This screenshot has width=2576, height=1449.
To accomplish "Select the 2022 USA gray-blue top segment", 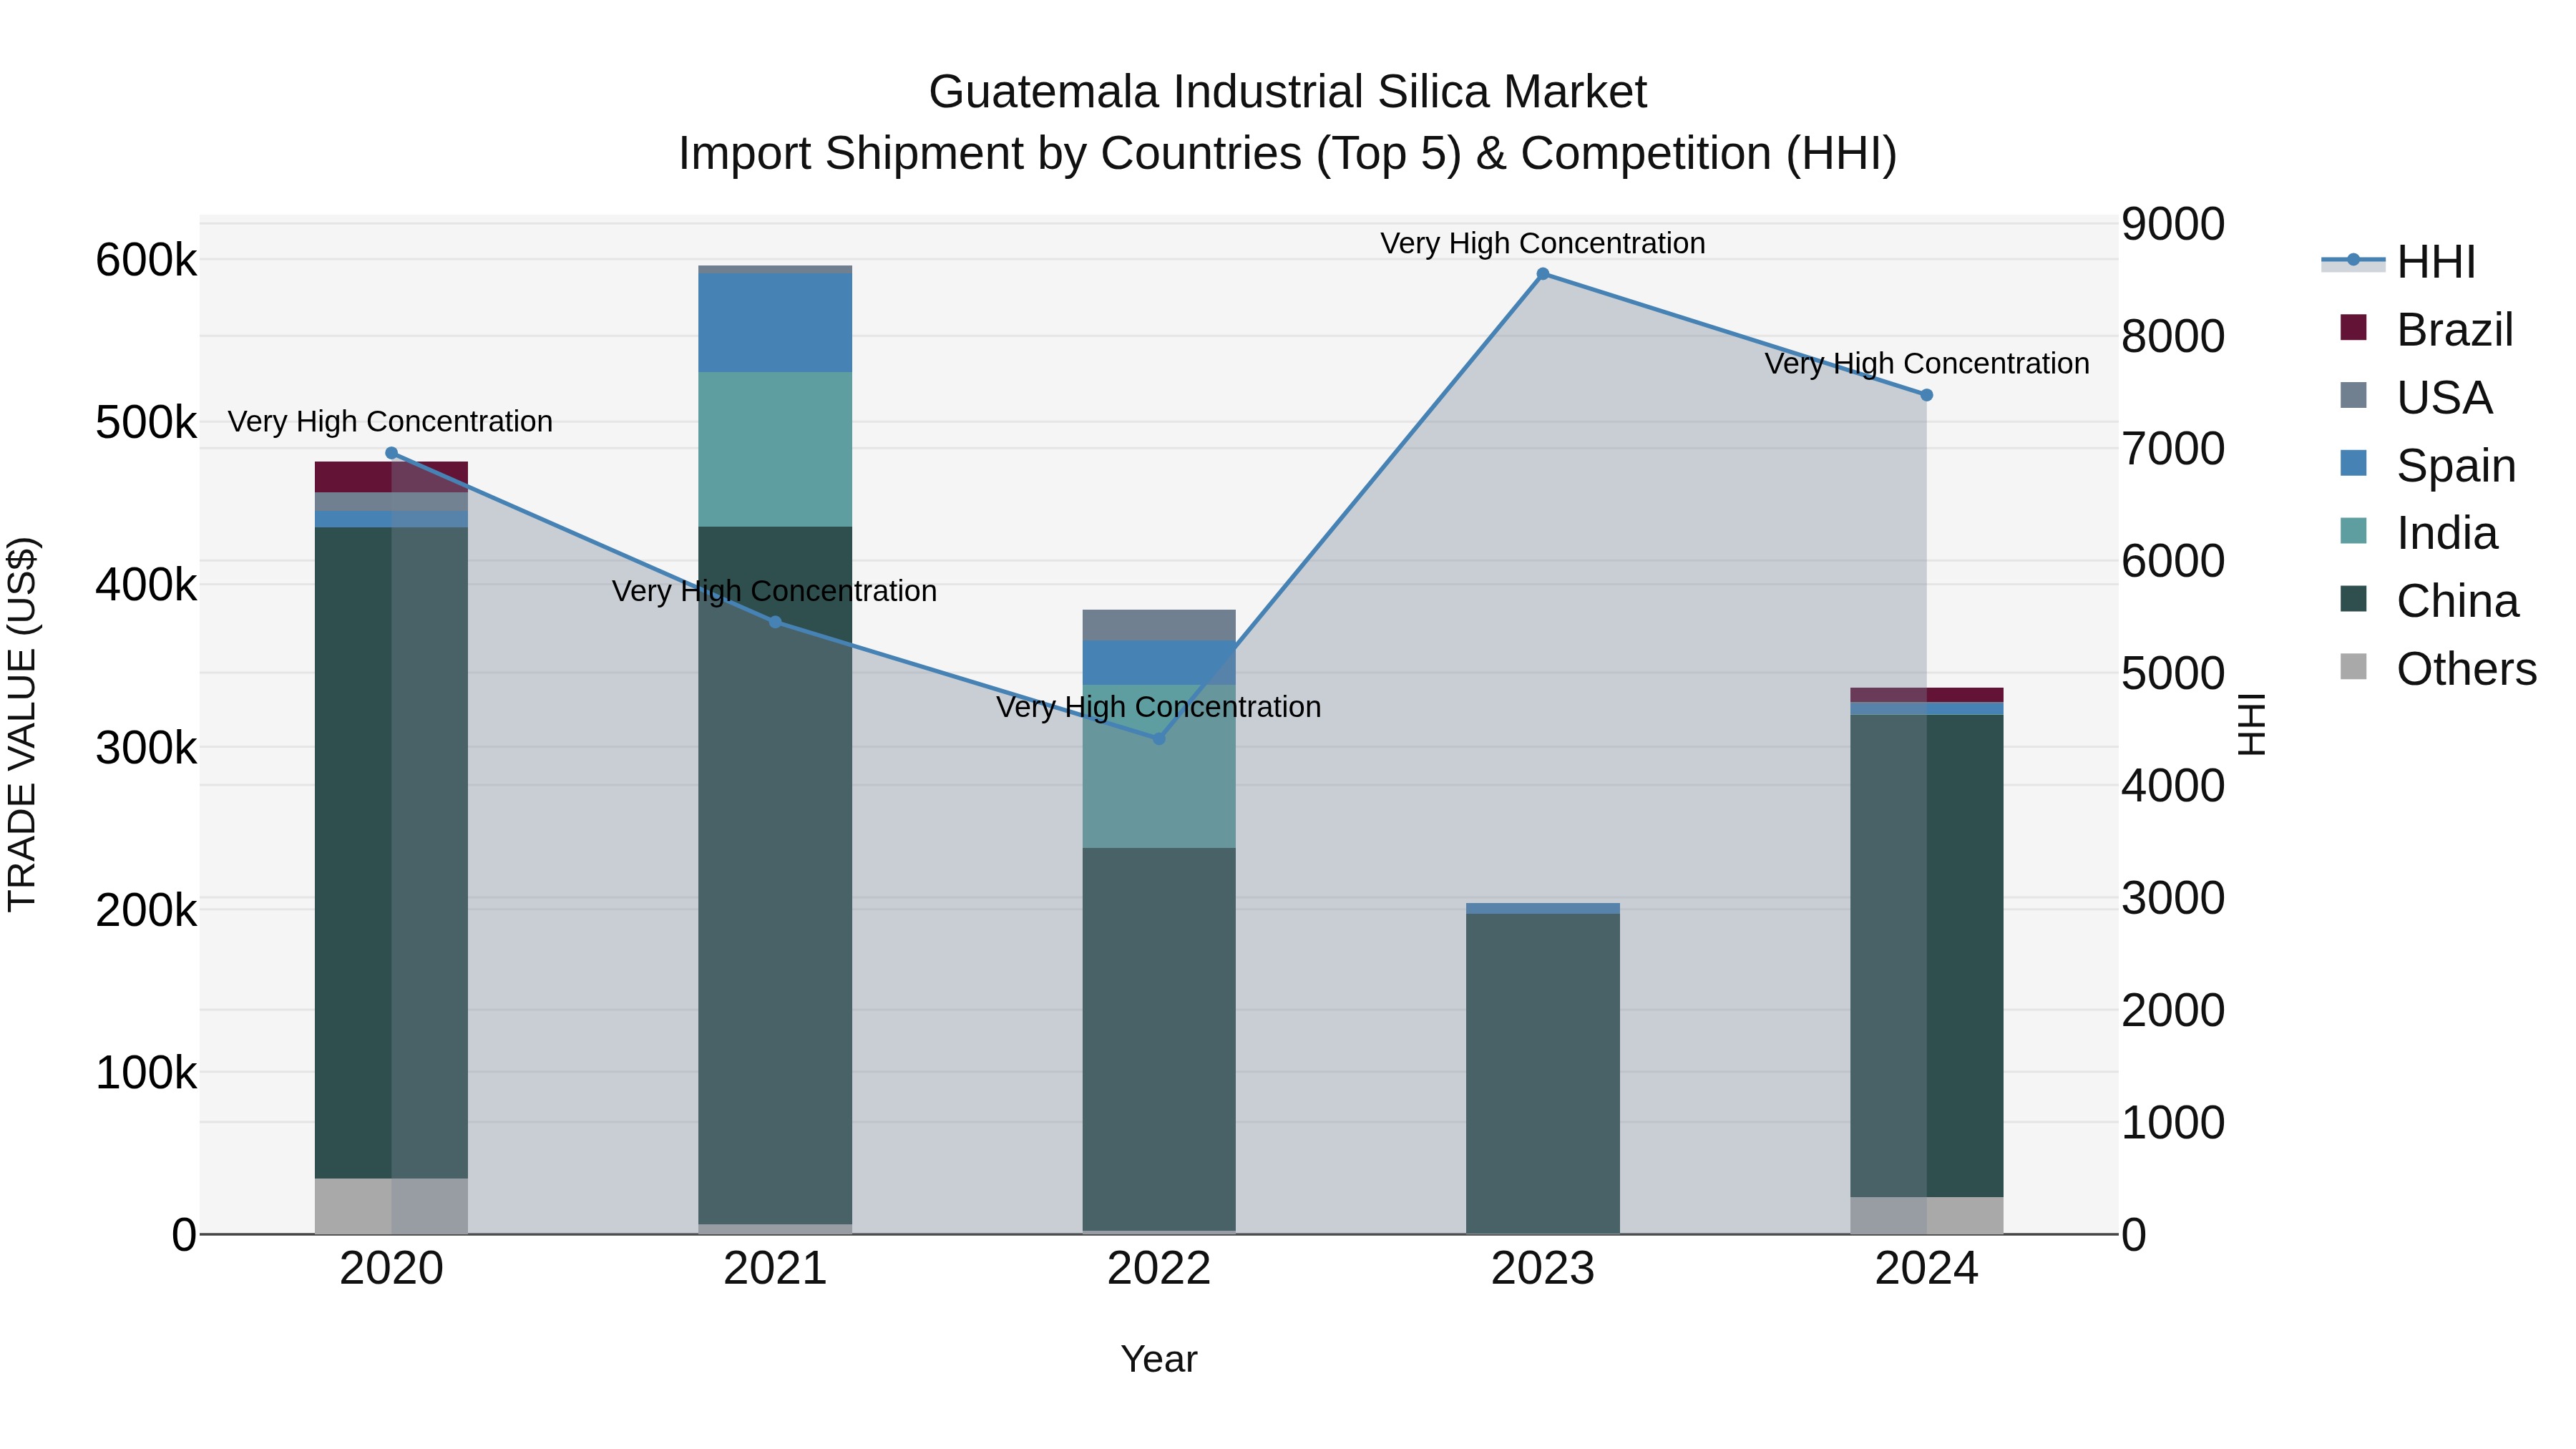I will tap(1159, 625).
